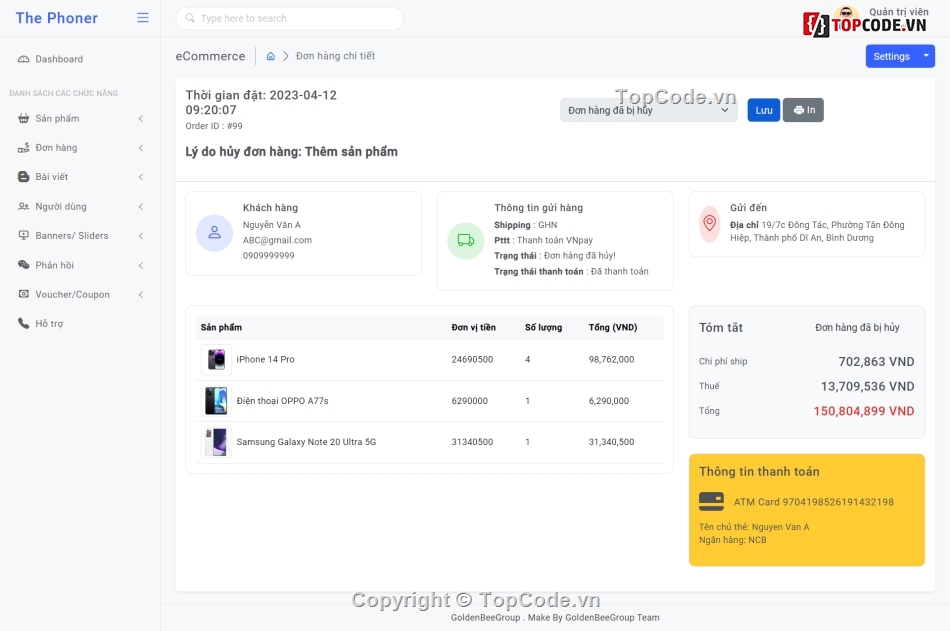Click the Dashboard icon in sidebar
Image resolution: width=950 pixels, height=631 pixels.
click(24, 59)
